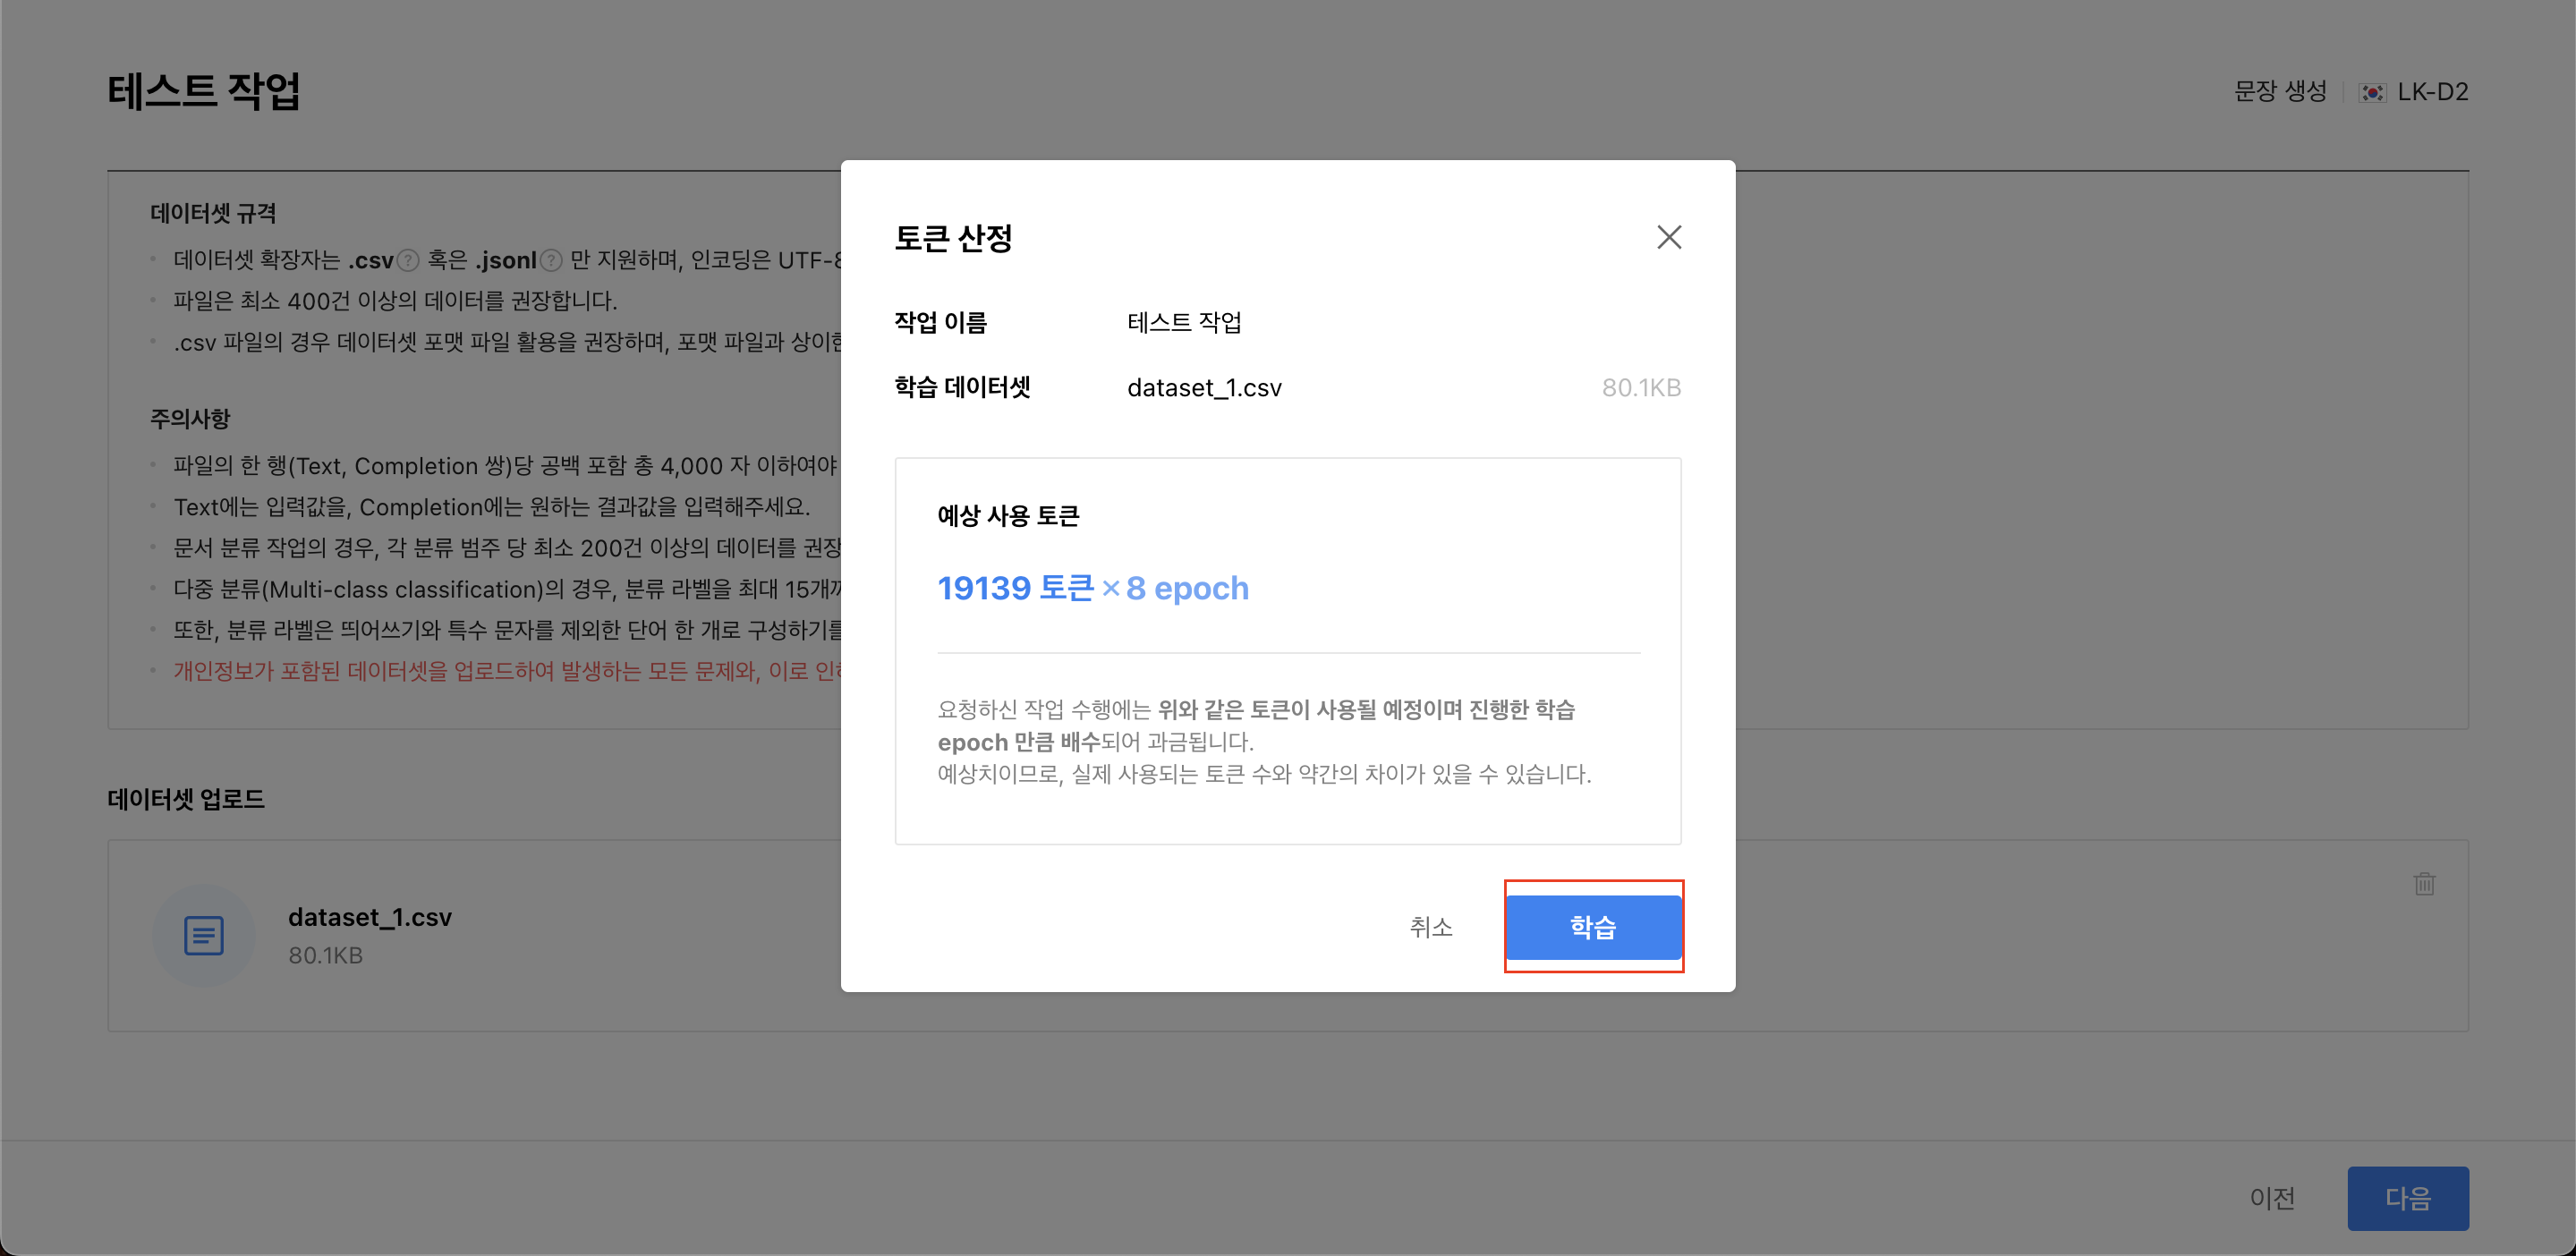Click the 테스트 작업 page title
This screenshot has width=2576, height=1256.
pos(204,92)
